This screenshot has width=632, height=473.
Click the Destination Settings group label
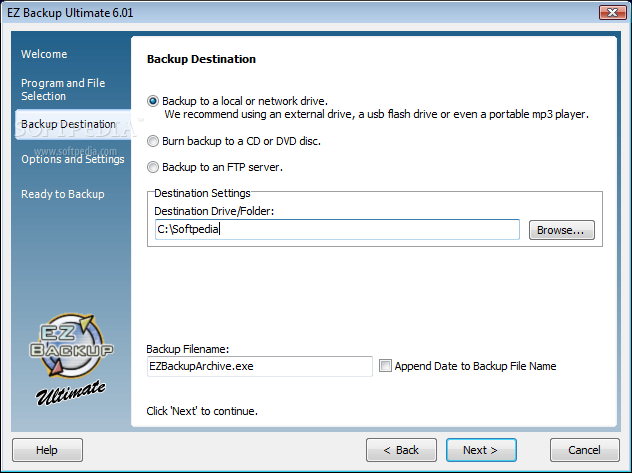[202, 193]
